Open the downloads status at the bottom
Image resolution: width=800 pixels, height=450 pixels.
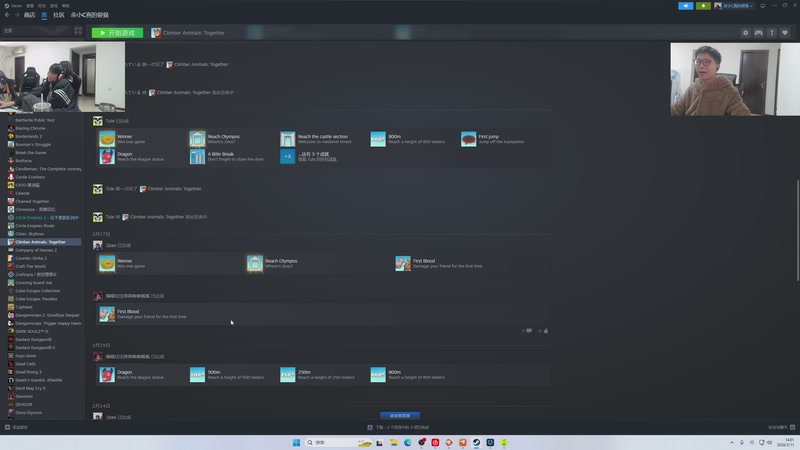399,427
